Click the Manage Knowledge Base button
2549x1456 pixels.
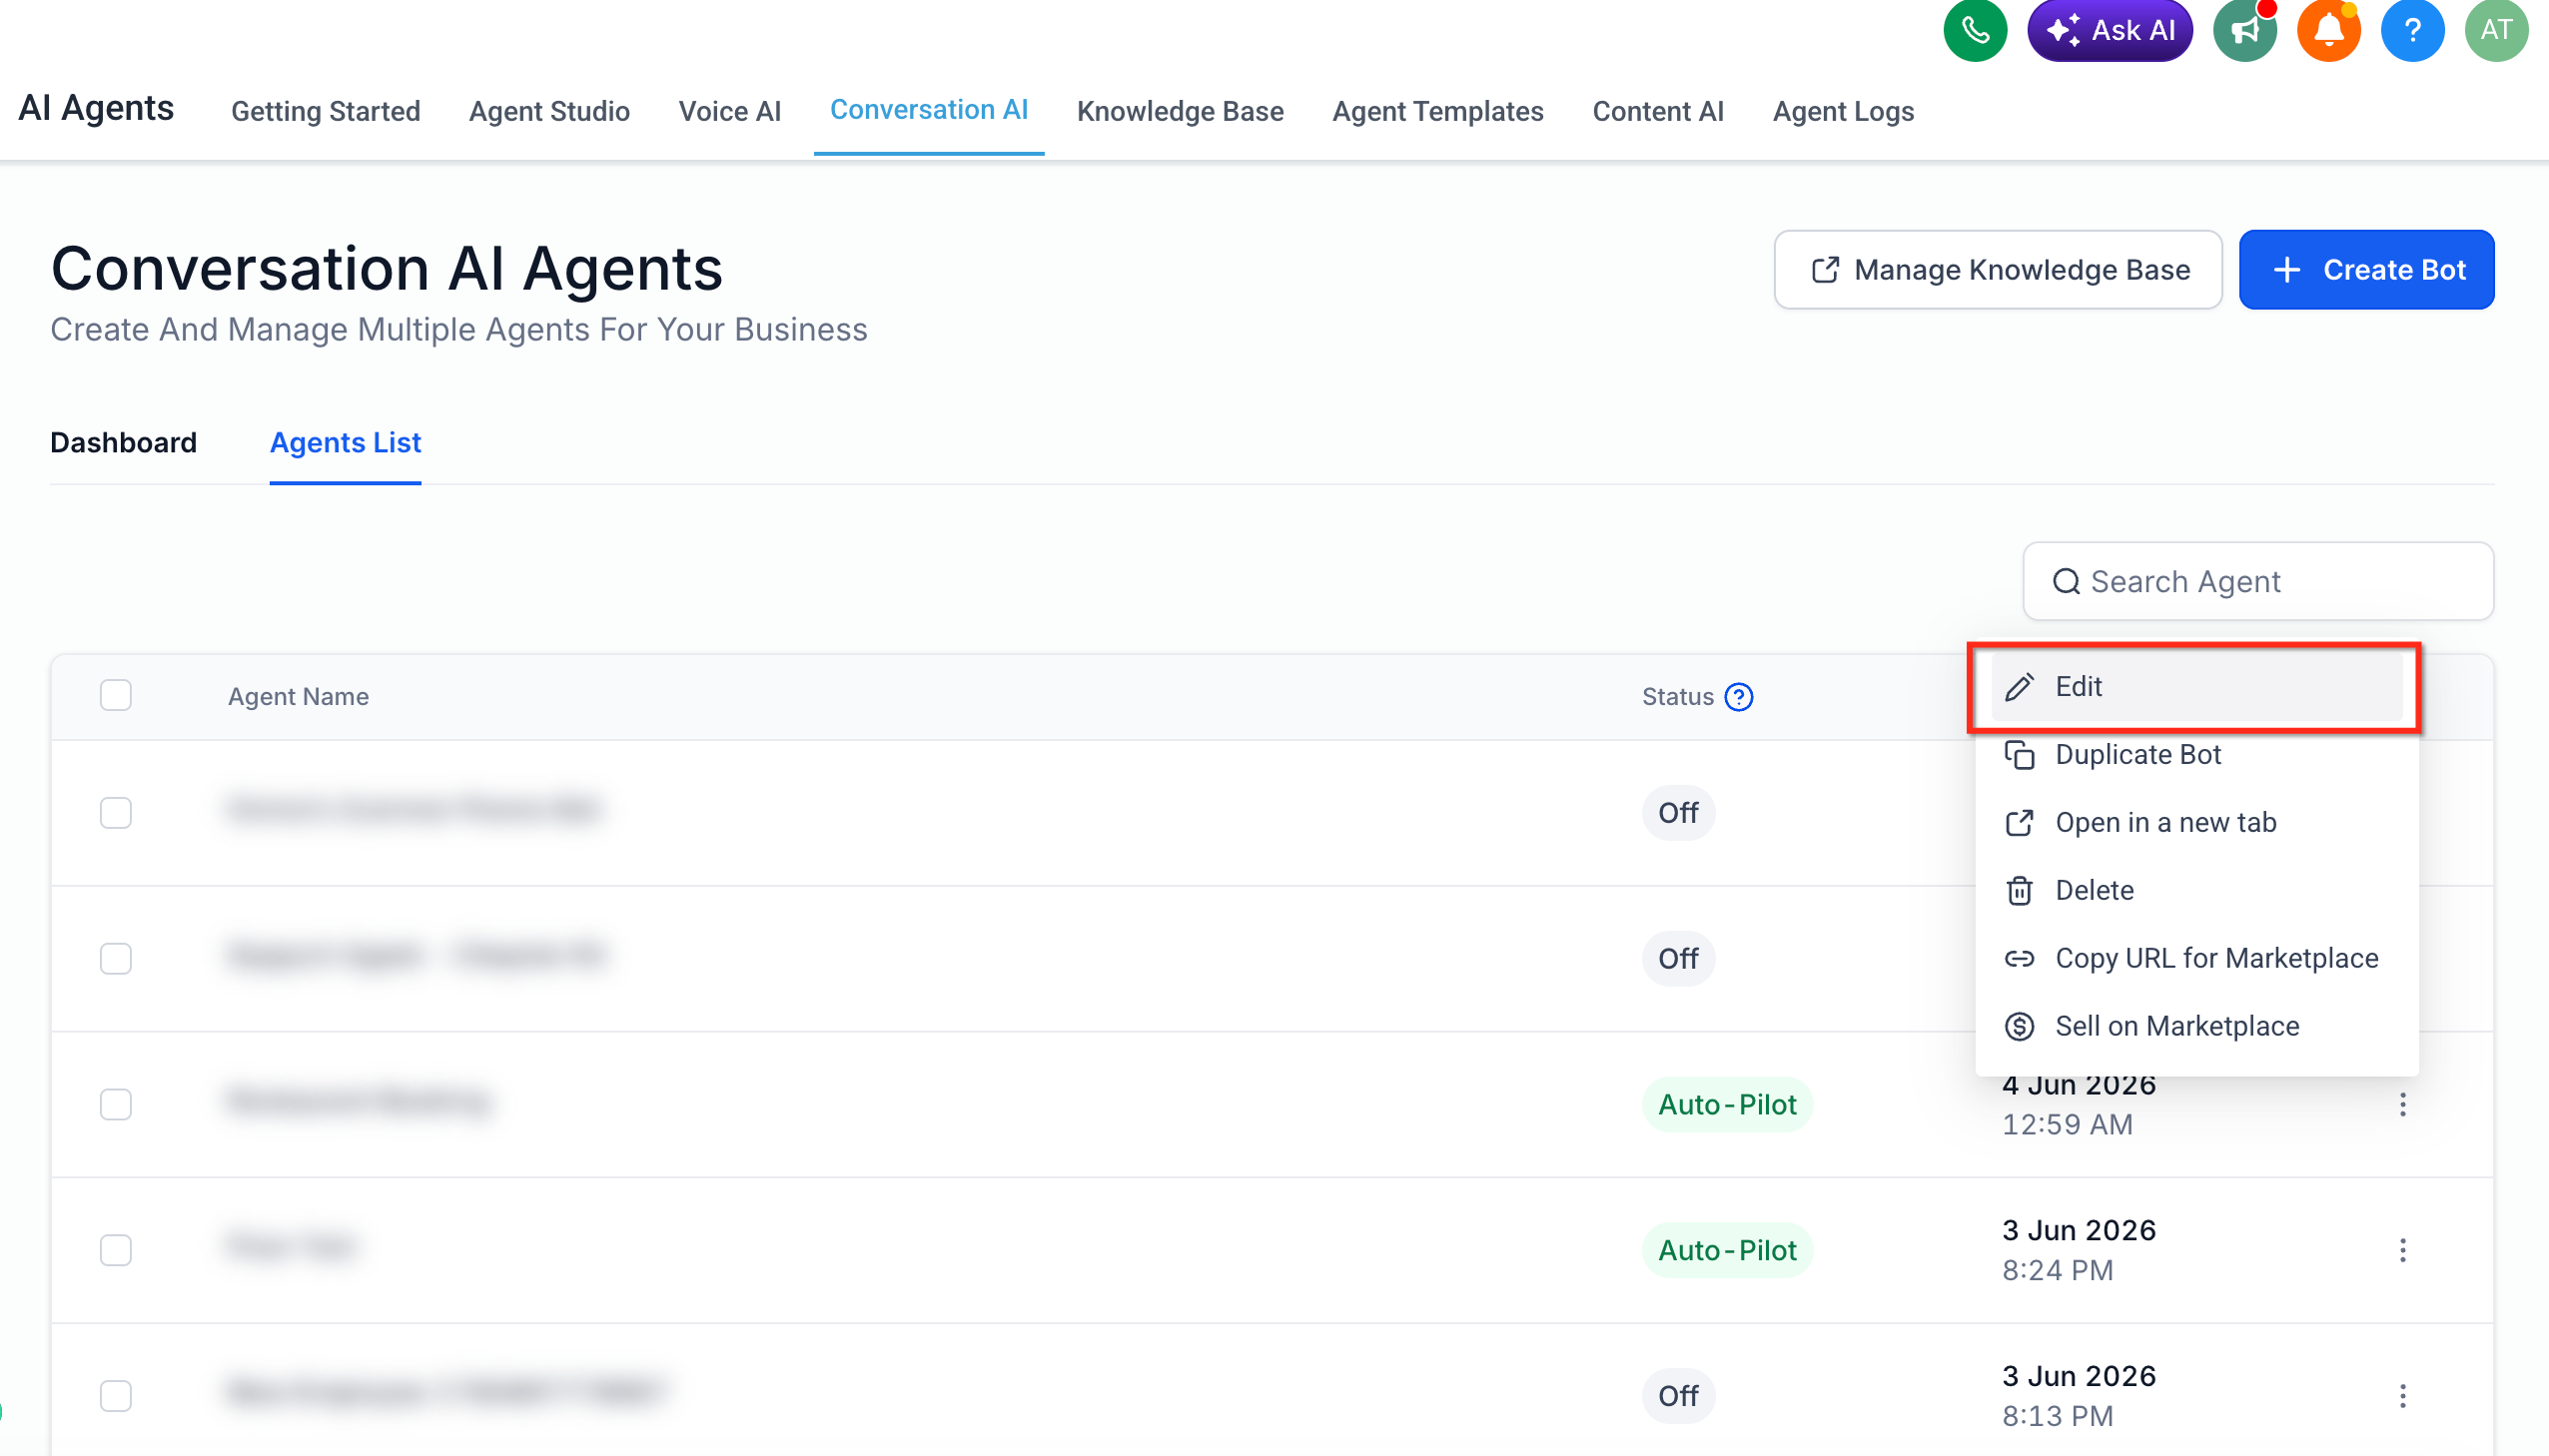(1997, 270)
